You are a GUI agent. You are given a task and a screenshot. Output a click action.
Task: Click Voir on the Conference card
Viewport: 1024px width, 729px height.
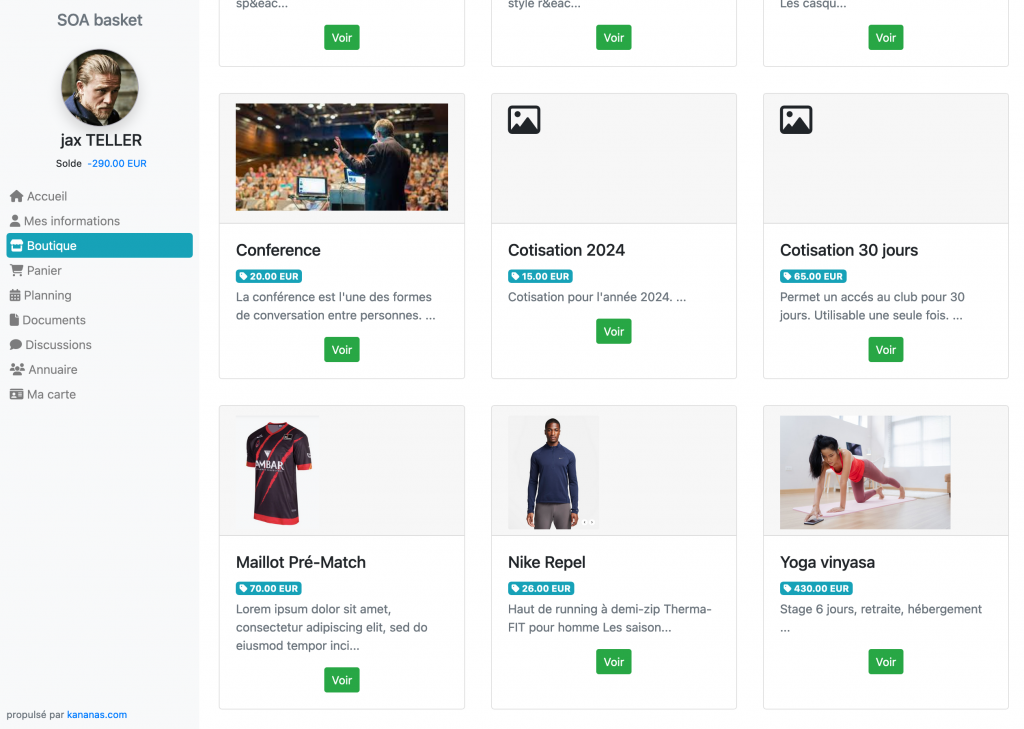(x=342, y=349)
